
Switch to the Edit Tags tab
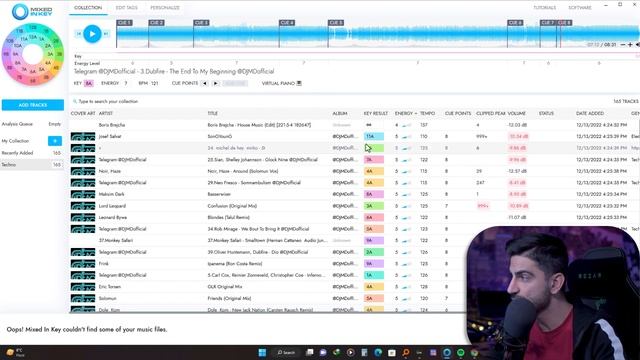[x=127, y=8]
